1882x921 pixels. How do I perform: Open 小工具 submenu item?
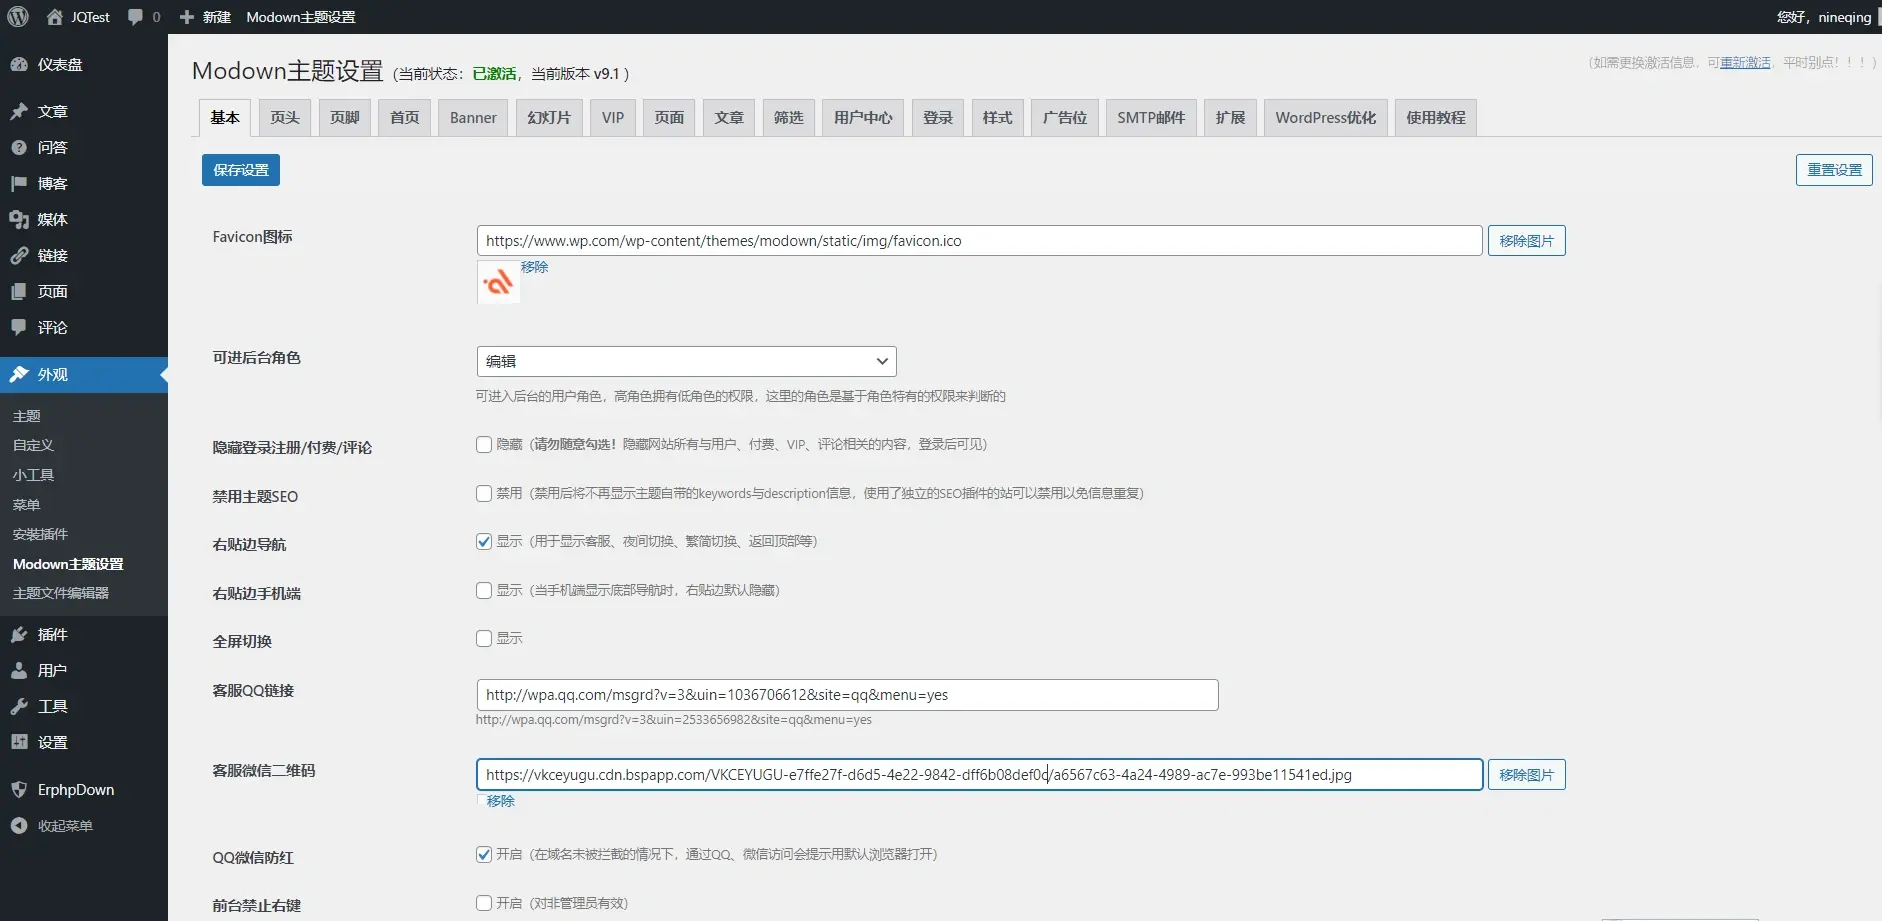click(x=33, y=475)
